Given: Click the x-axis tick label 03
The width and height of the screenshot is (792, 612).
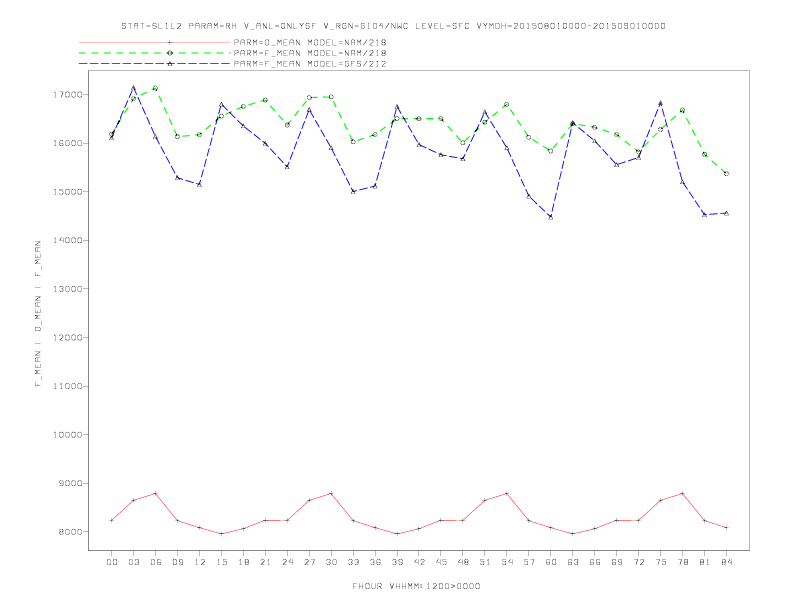Looking at the screenshot, I should (x=133, y=562).
